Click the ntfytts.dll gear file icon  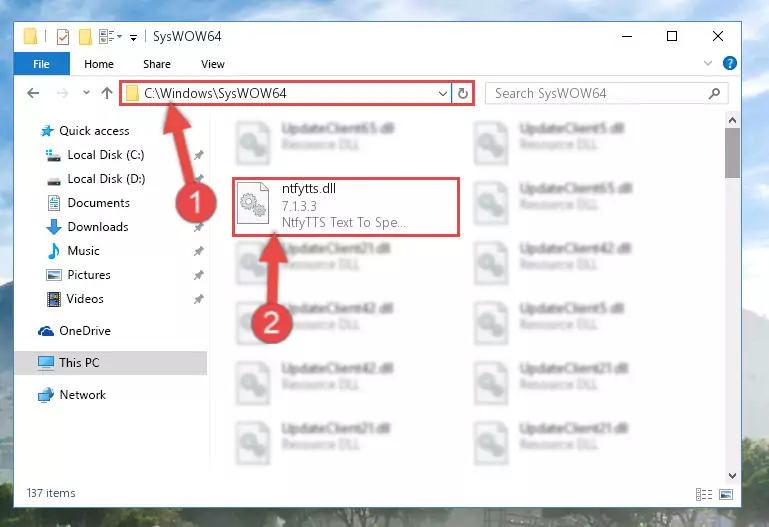[253, 203]
